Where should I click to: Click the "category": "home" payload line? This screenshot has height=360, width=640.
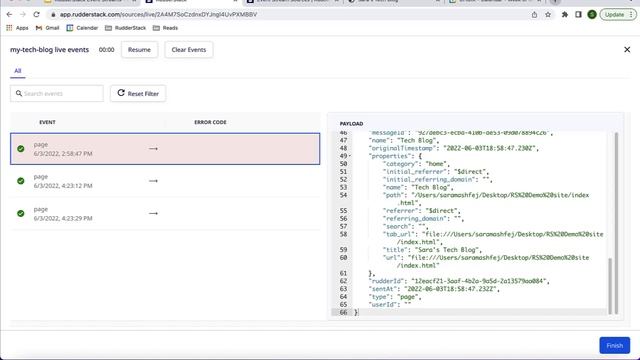tap(416, 164)
